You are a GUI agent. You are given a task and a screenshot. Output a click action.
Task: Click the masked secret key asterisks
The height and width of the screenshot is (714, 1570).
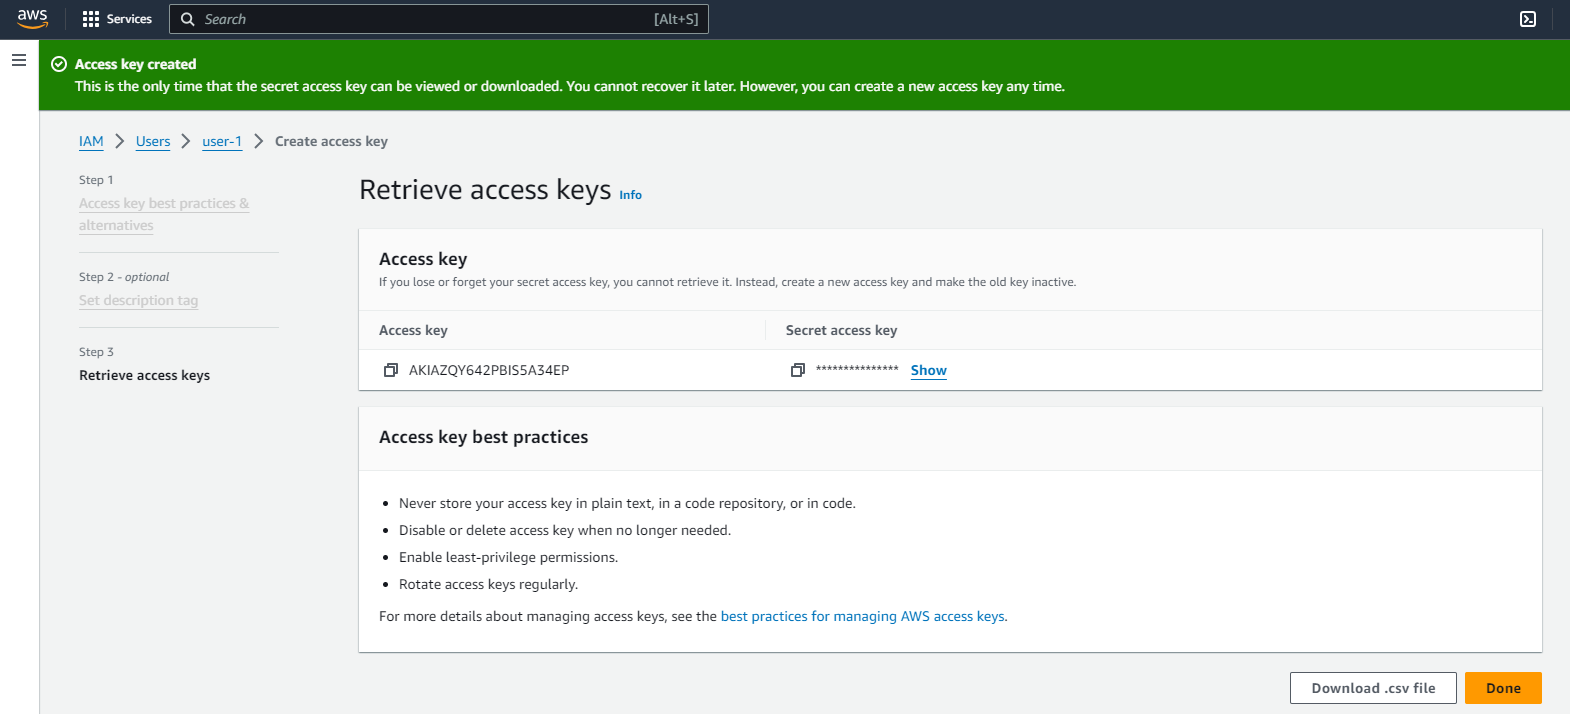(x=857, y=370)
